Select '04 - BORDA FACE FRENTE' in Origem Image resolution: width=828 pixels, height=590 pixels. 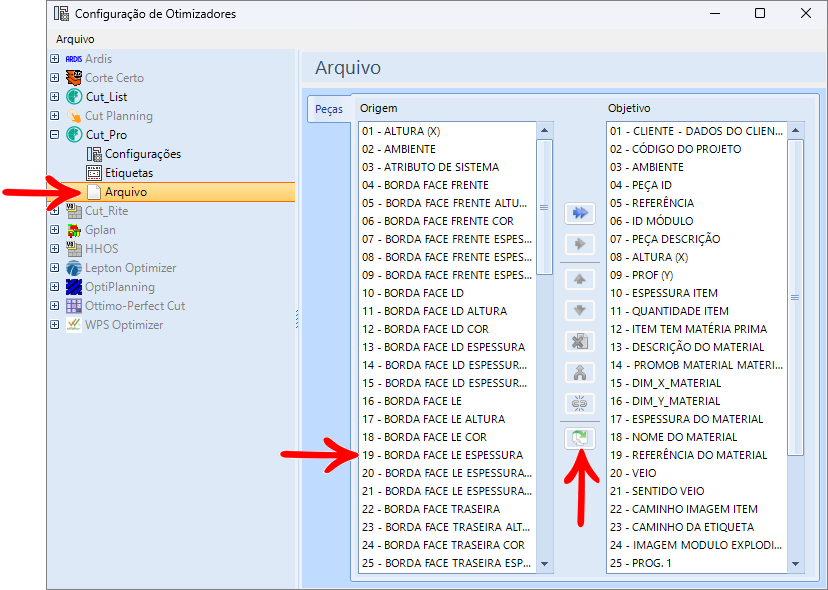coord(447,185)
